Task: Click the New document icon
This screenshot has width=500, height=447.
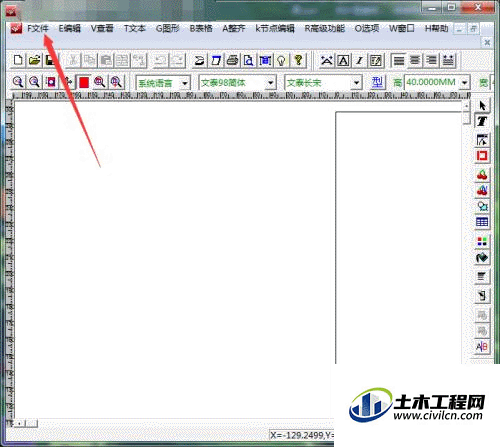Action: (18, 60)
